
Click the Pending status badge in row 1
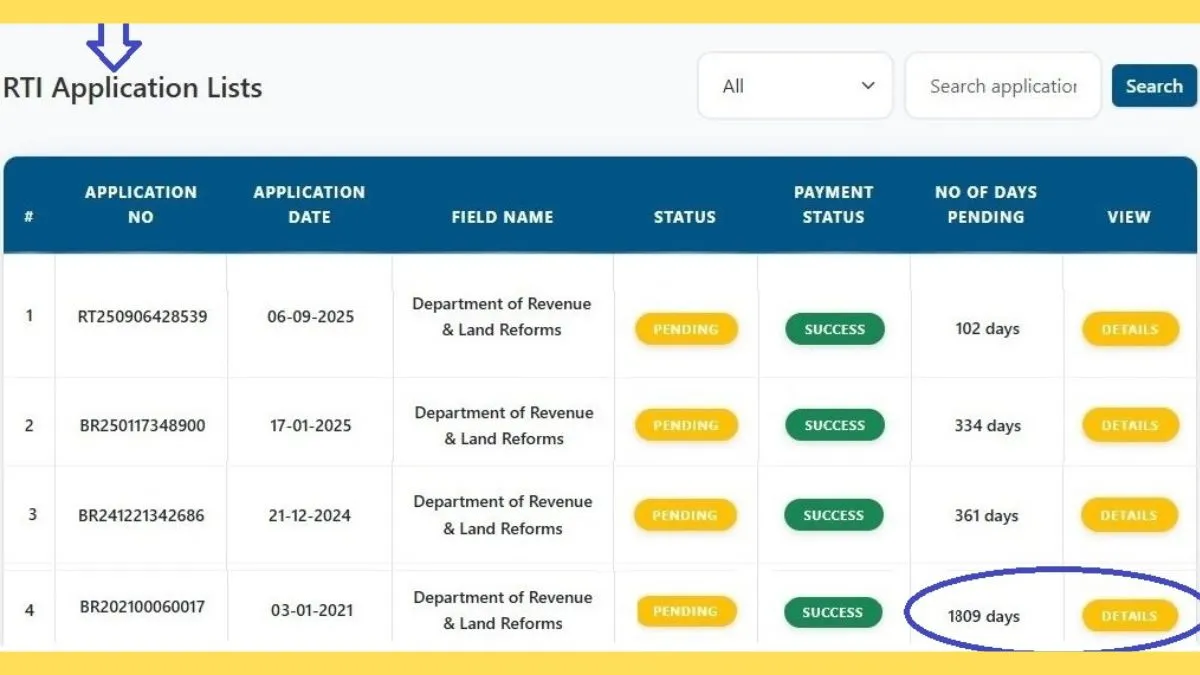(x=686, y=329)
